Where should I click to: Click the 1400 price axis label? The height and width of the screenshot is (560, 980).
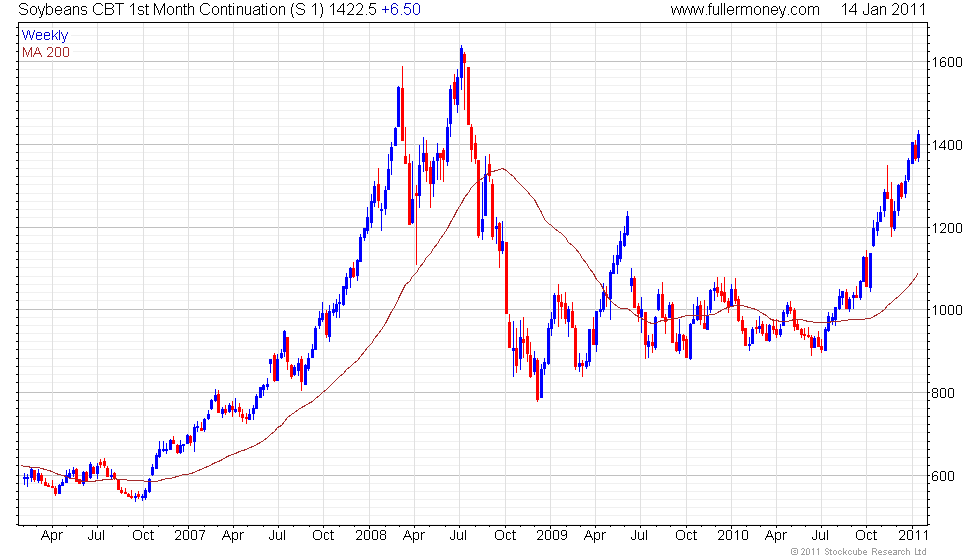pos(946,145)
